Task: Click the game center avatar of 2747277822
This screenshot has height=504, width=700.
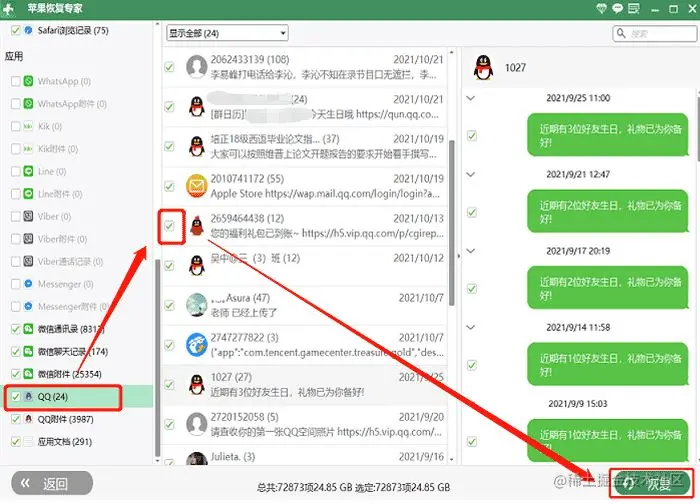Action: point(196,345)
